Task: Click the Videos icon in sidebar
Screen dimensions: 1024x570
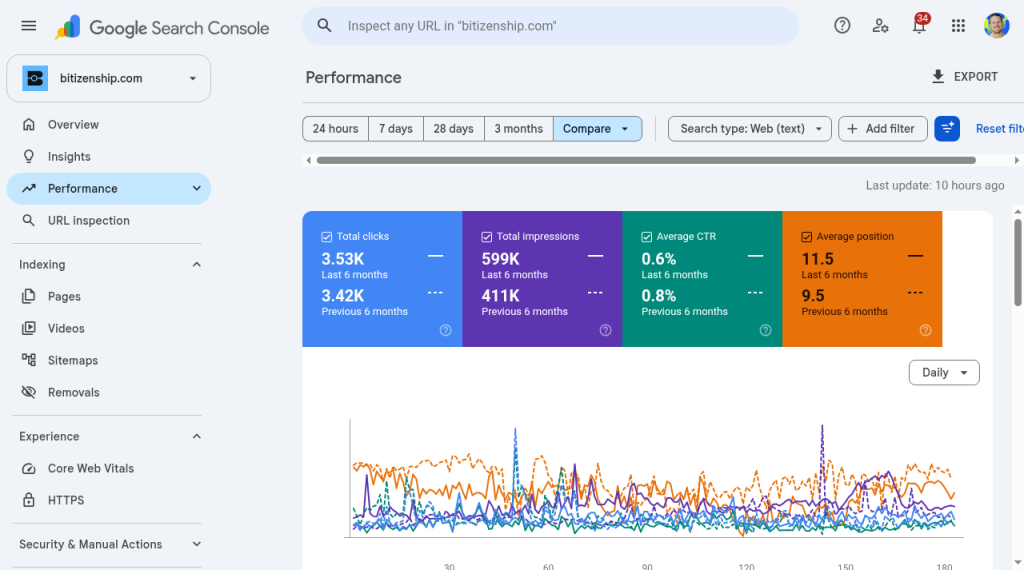Action: coord(29,328)
